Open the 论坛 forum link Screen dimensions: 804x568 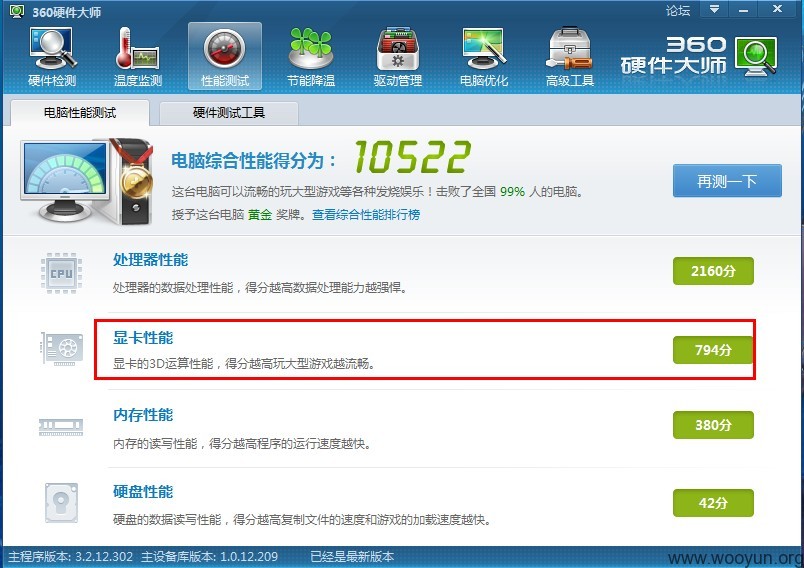point(677,10)
